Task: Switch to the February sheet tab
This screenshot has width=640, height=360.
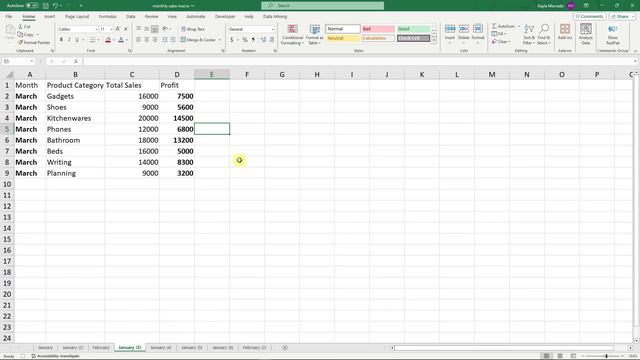Action: pyautogui.click(x=100, y=348)
